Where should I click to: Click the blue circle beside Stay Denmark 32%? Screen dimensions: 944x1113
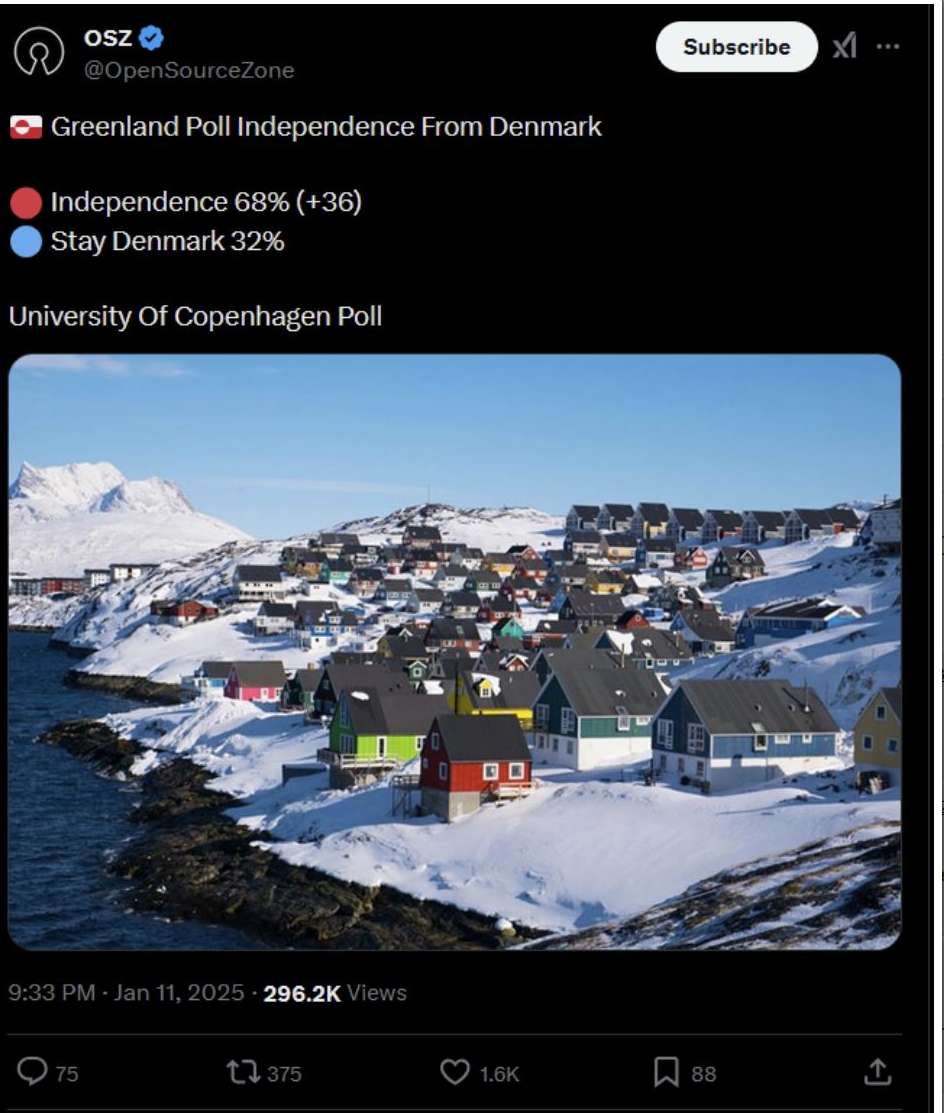pyautogui.click(x=26, y=241)
